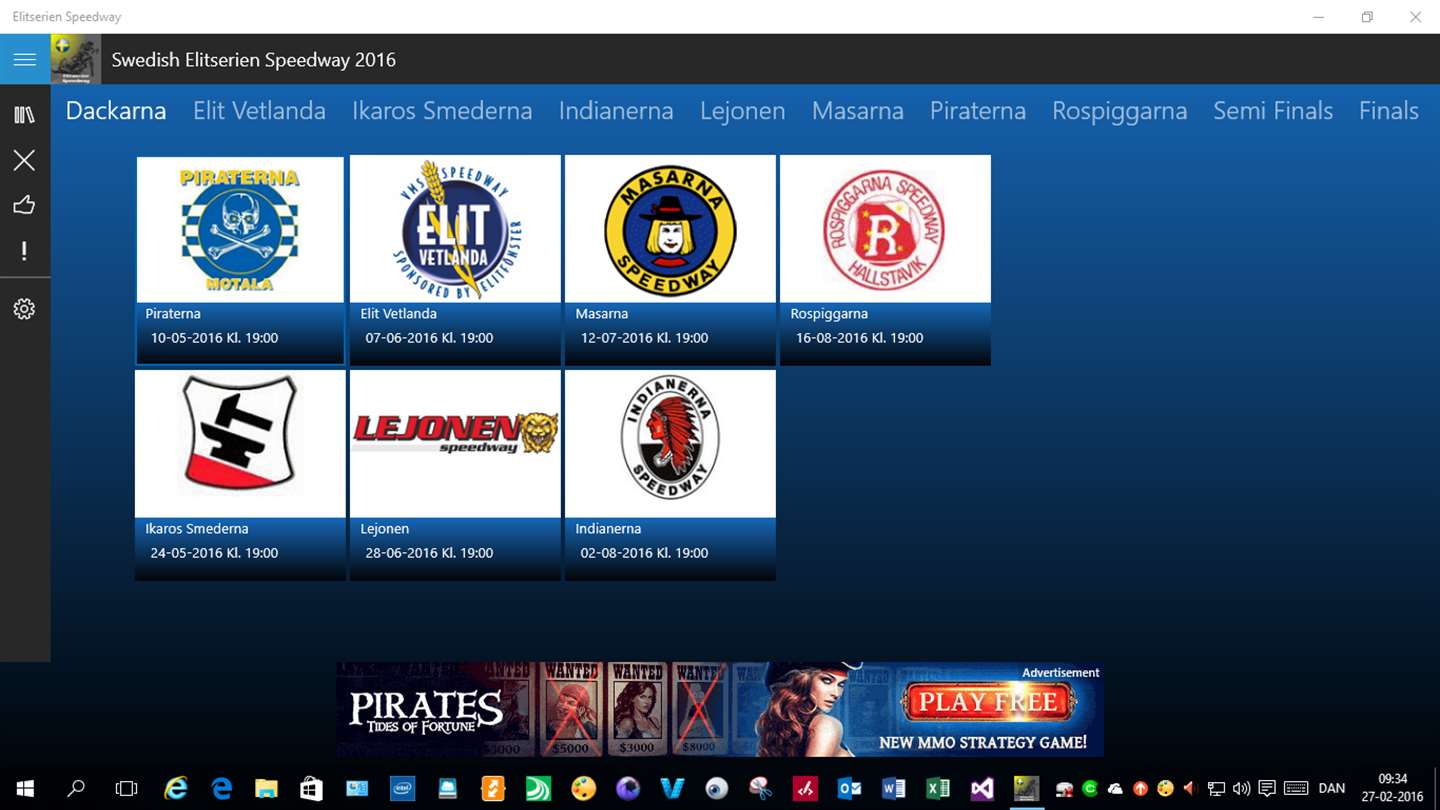The height and width of the screenshot is (810, 1440).
Task: Open the hamburger menu button
Action: point(25,60)
